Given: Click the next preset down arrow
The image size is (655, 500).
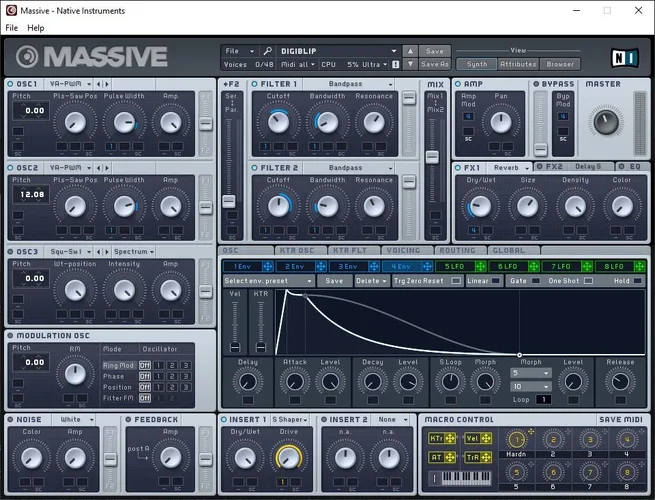Looking at the screenshot, I should coord(410,64).
